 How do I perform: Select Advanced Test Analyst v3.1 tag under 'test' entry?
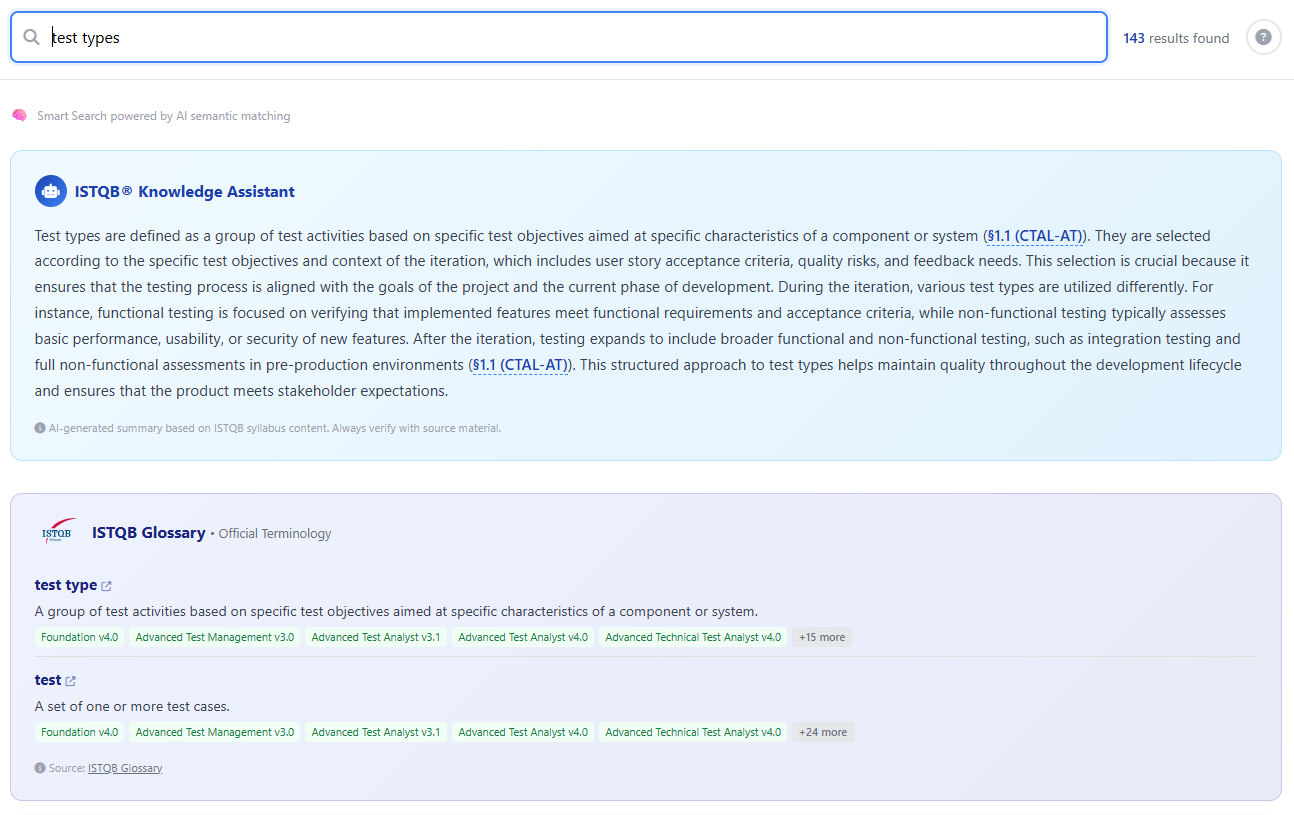376,732
